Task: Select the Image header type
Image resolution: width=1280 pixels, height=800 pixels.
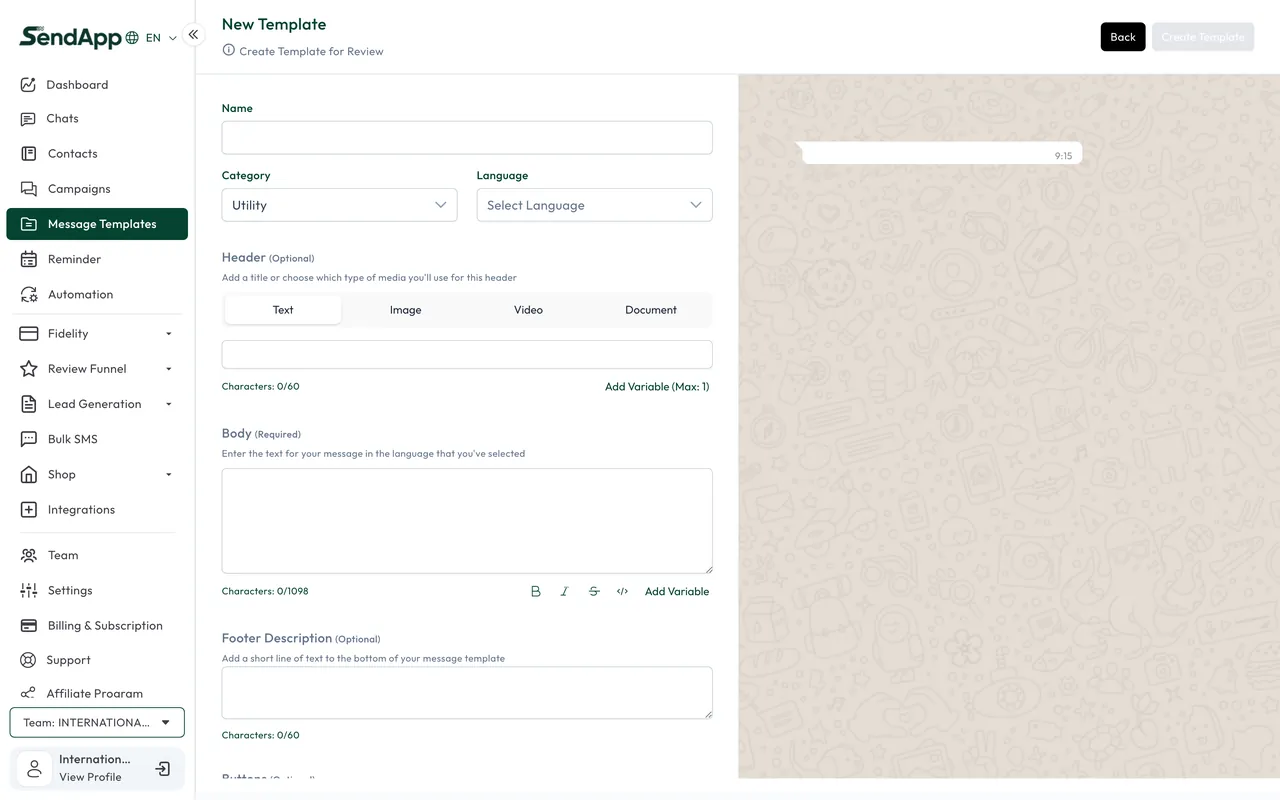Action: 405,310
